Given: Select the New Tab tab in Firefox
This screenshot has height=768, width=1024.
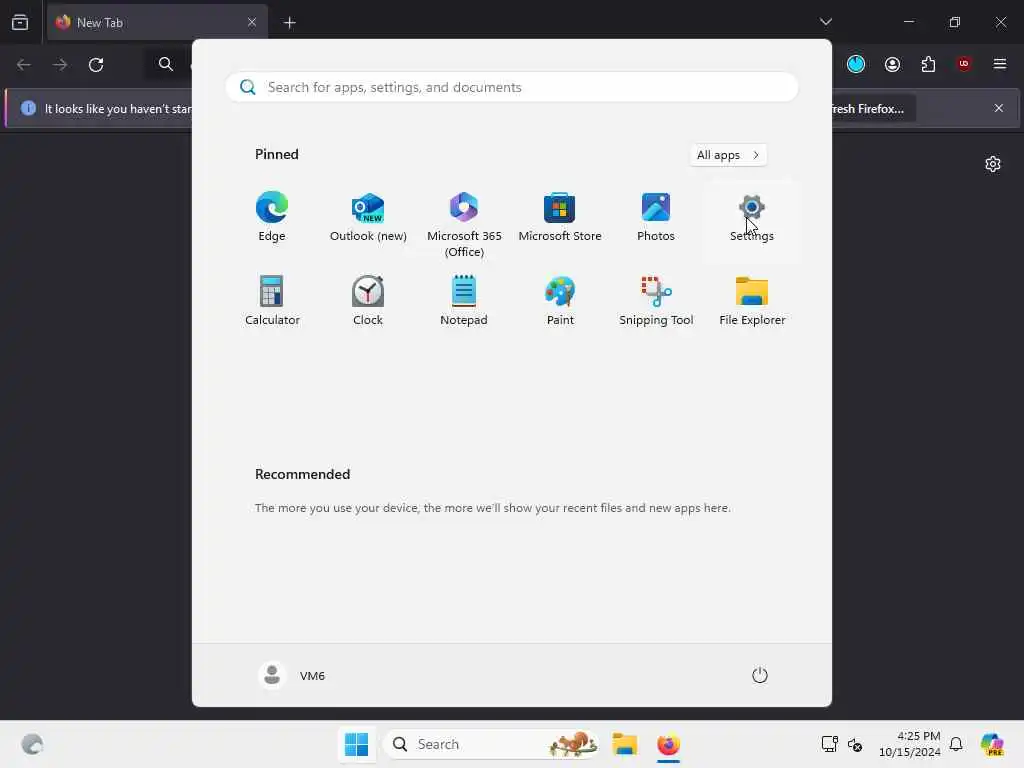Looking at the screenshot, I should [157, 22].
